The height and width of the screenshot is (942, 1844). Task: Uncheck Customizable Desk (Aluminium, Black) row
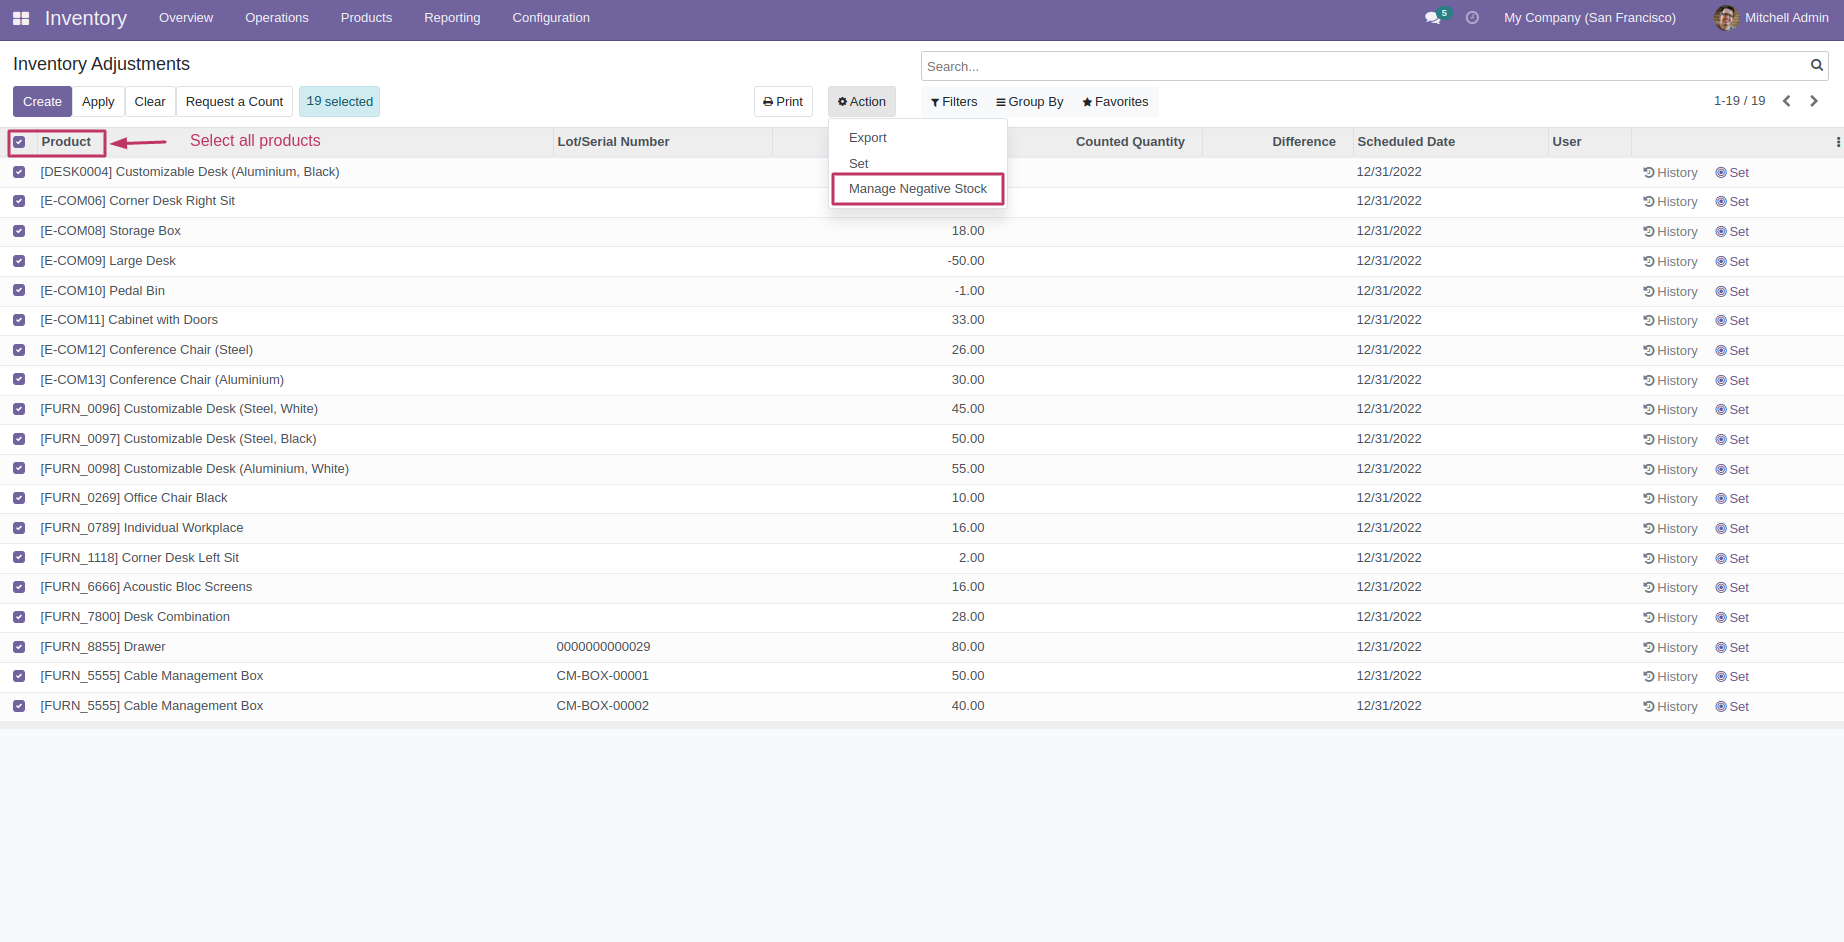pyautogui.click(x=19, y=172)
